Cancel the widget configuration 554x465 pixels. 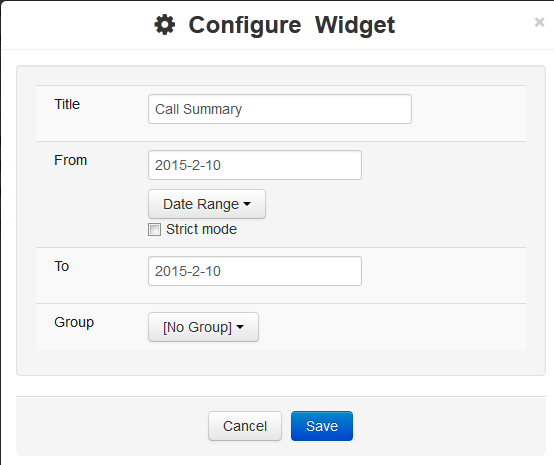[245, 426]
